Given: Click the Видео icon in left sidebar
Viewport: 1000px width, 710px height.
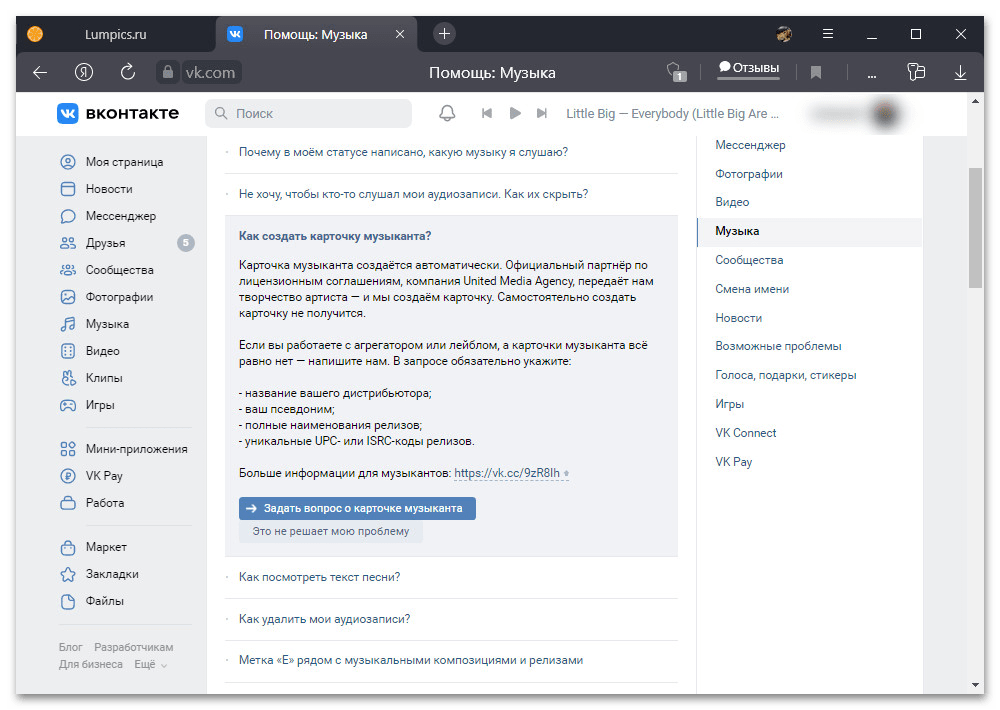Looking at the screenshot, I should pyautogui.click(x=68, y=351).
